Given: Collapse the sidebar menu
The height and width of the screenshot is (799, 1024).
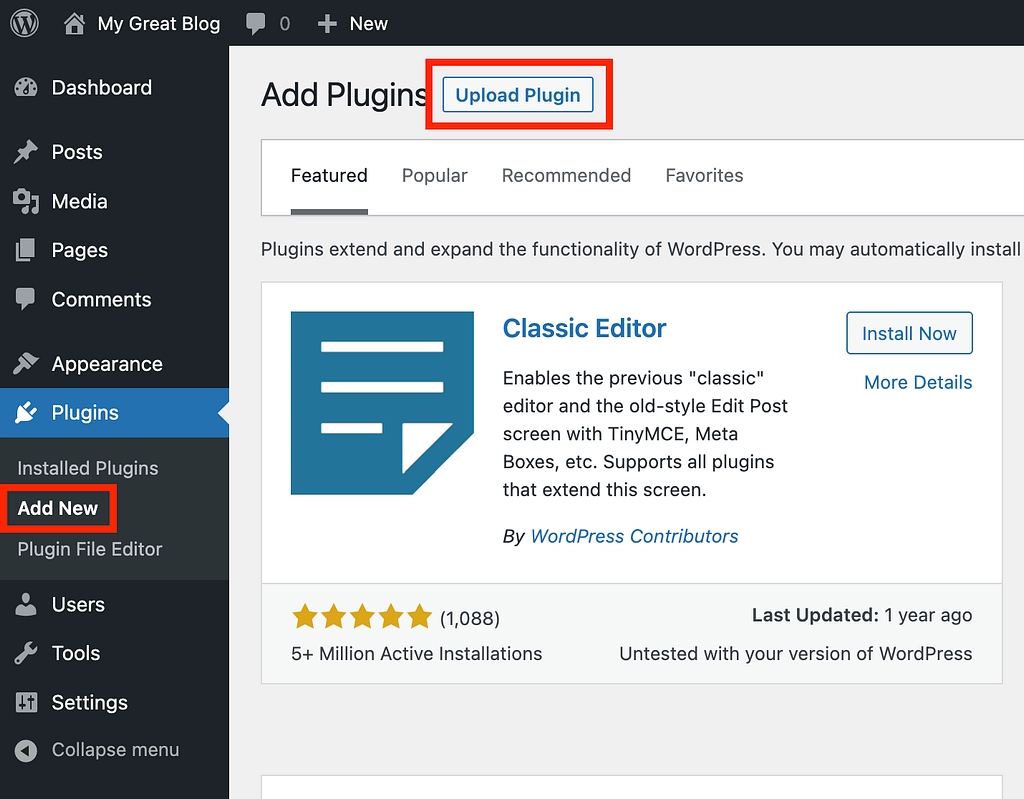Looking at the screenshot, I should coord(98,750).
